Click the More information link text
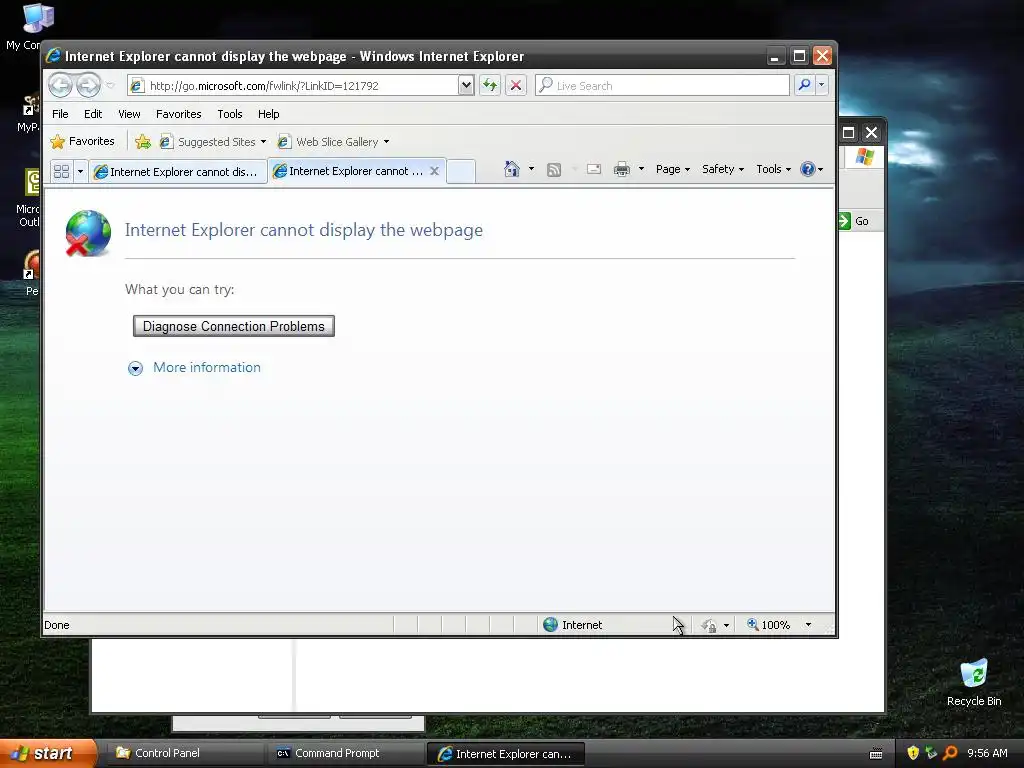This screenshot has width=1024, height=768. click(x=207, y=368)
